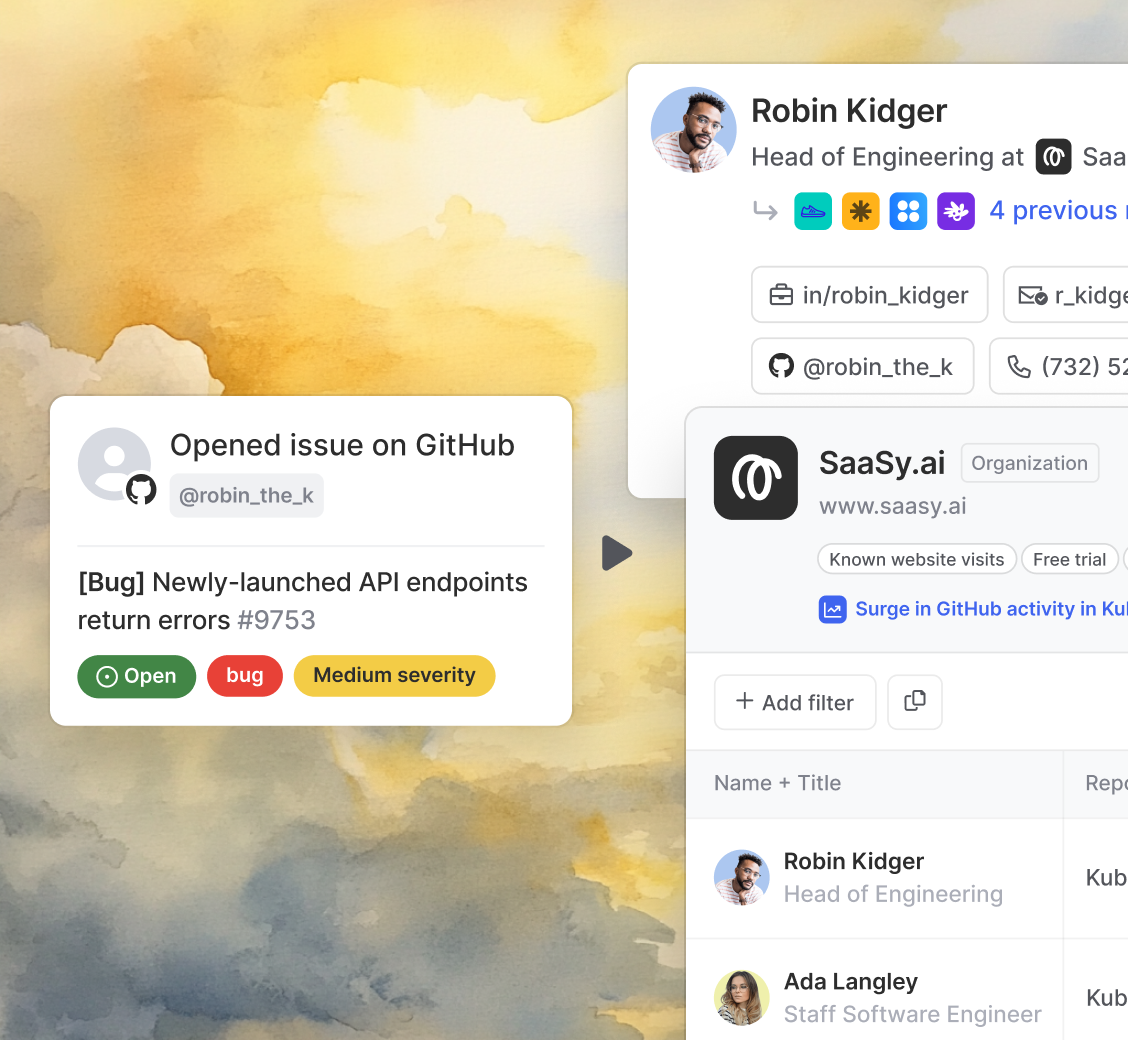Open 'Surge in GitHub activity' signal link
The width and height of the screenshot is (1128, 1040).
[x=991, y=608]
